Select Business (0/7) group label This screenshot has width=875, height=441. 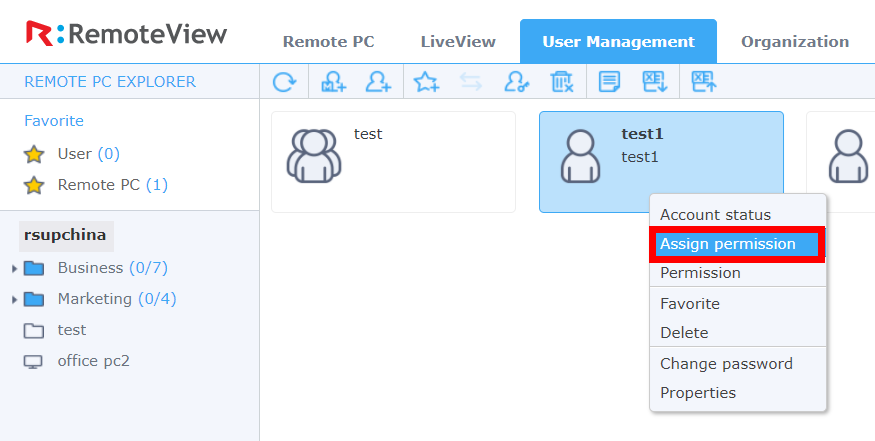(x=113, y=269)
